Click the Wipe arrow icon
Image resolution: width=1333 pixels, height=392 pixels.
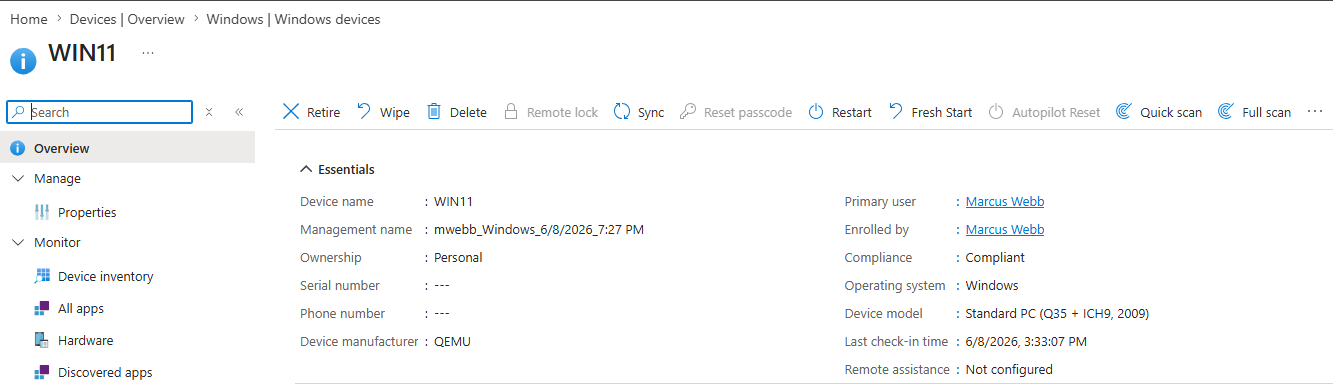click(364, 112)
